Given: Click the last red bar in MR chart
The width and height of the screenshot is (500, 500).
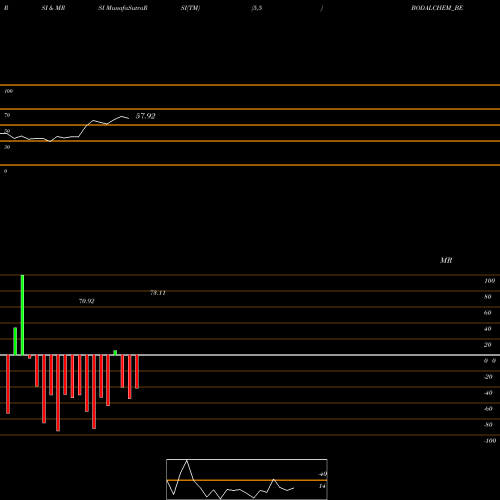Looking at the screenshot, I should pyautogui.click(x=137, y=372).
